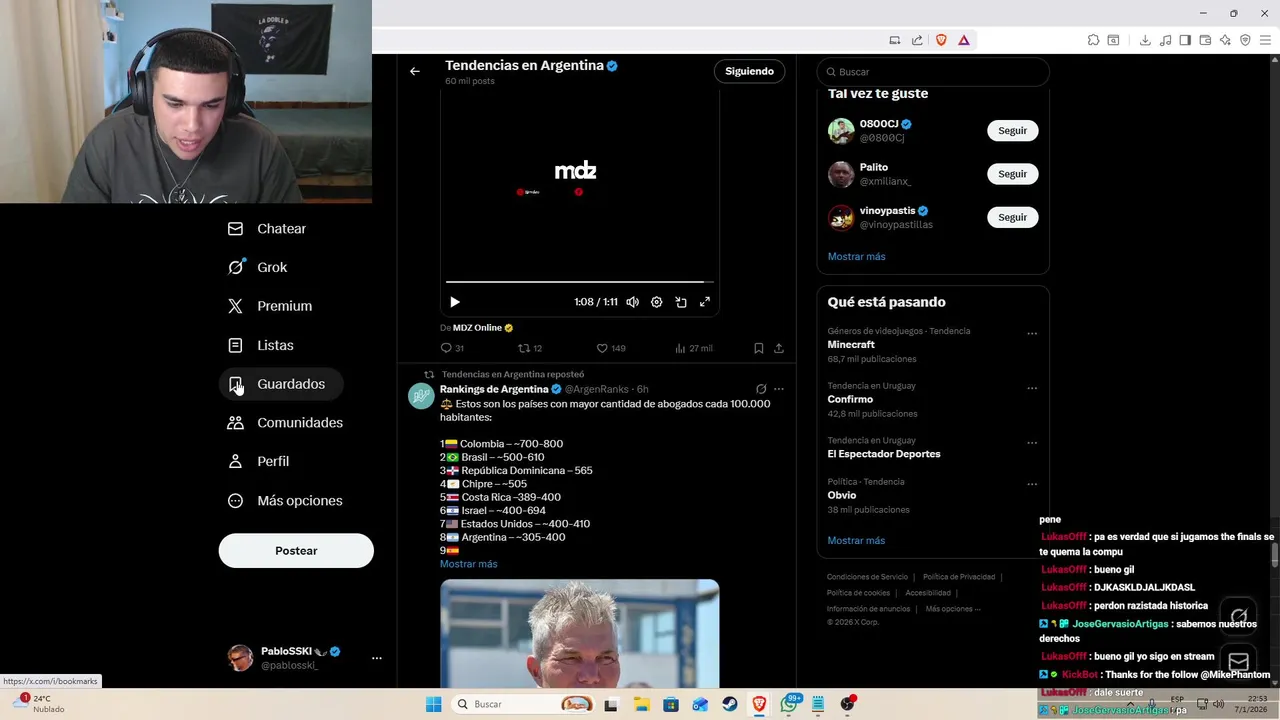This screenshot has height=720, width=1280.
Task: Open the browser extensions puzzle icon
Action: click(x=1093, y=40)
